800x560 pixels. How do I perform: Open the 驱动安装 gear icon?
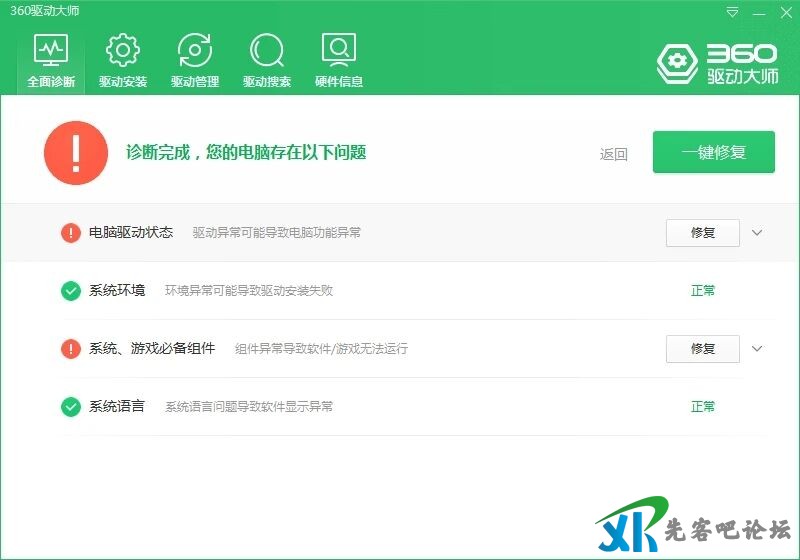(x=122, y=50)
